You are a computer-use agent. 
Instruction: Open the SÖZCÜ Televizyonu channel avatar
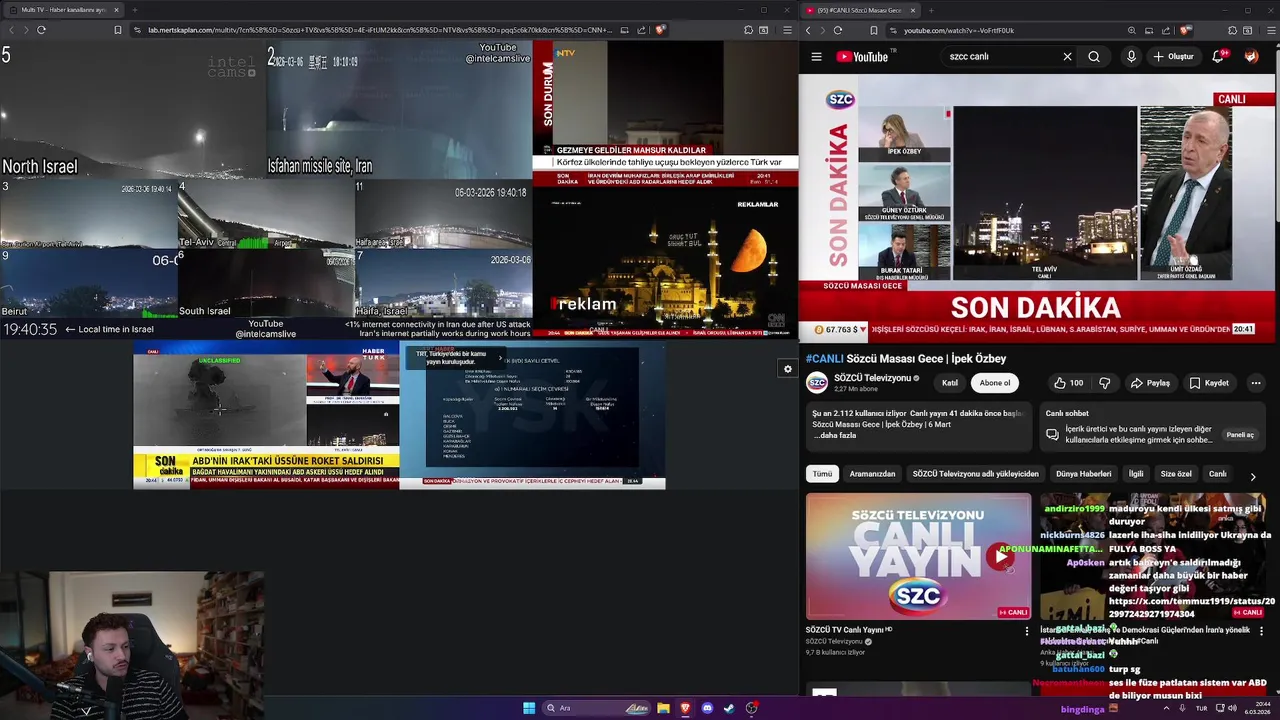pos(817,383)
